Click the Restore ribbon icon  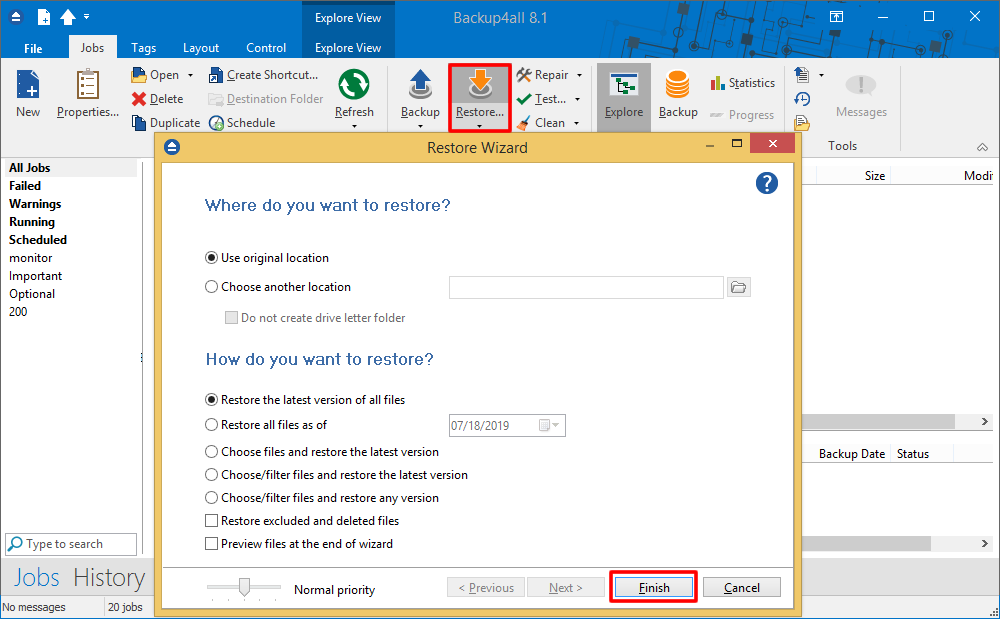coord(480,86)
